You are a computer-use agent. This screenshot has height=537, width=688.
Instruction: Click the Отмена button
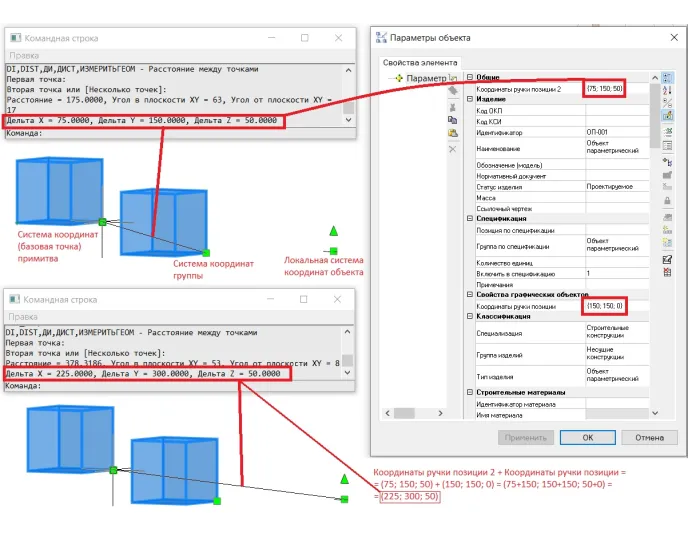[649, 437]
